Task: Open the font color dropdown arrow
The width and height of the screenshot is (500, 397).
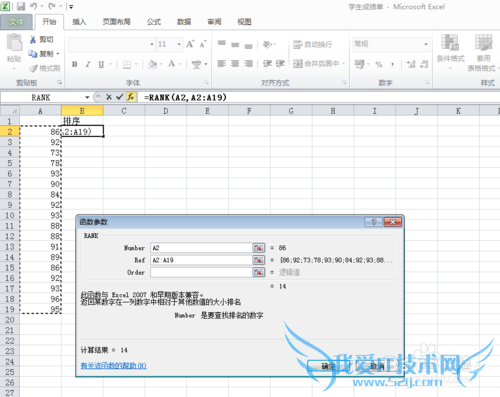Action: pos(180,64)
